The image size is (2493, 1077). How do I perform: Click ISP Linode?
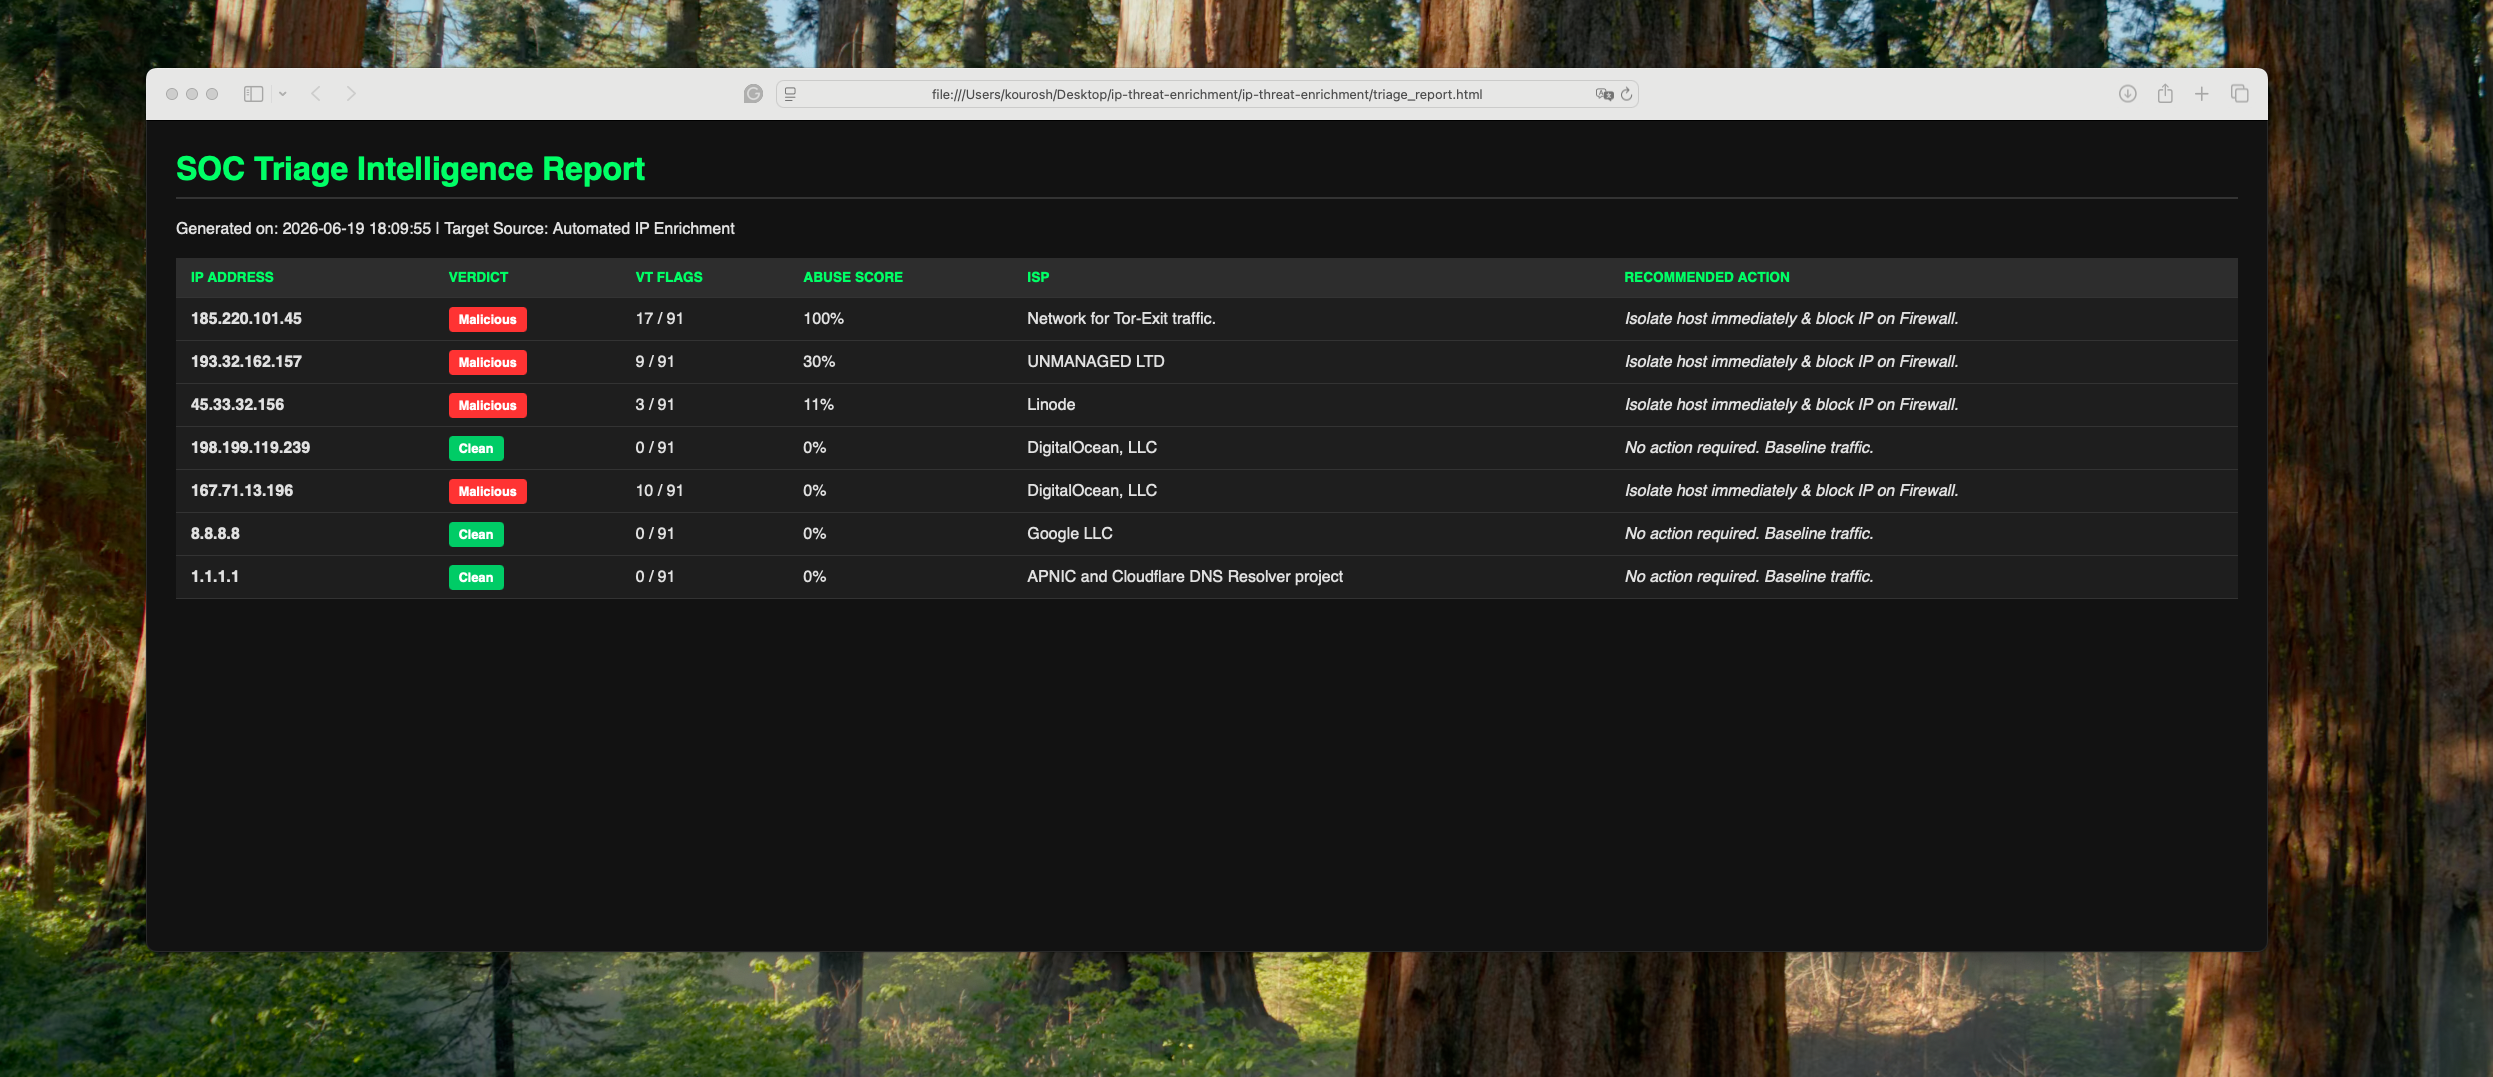pyautogui.click(x=1051, y=404)
